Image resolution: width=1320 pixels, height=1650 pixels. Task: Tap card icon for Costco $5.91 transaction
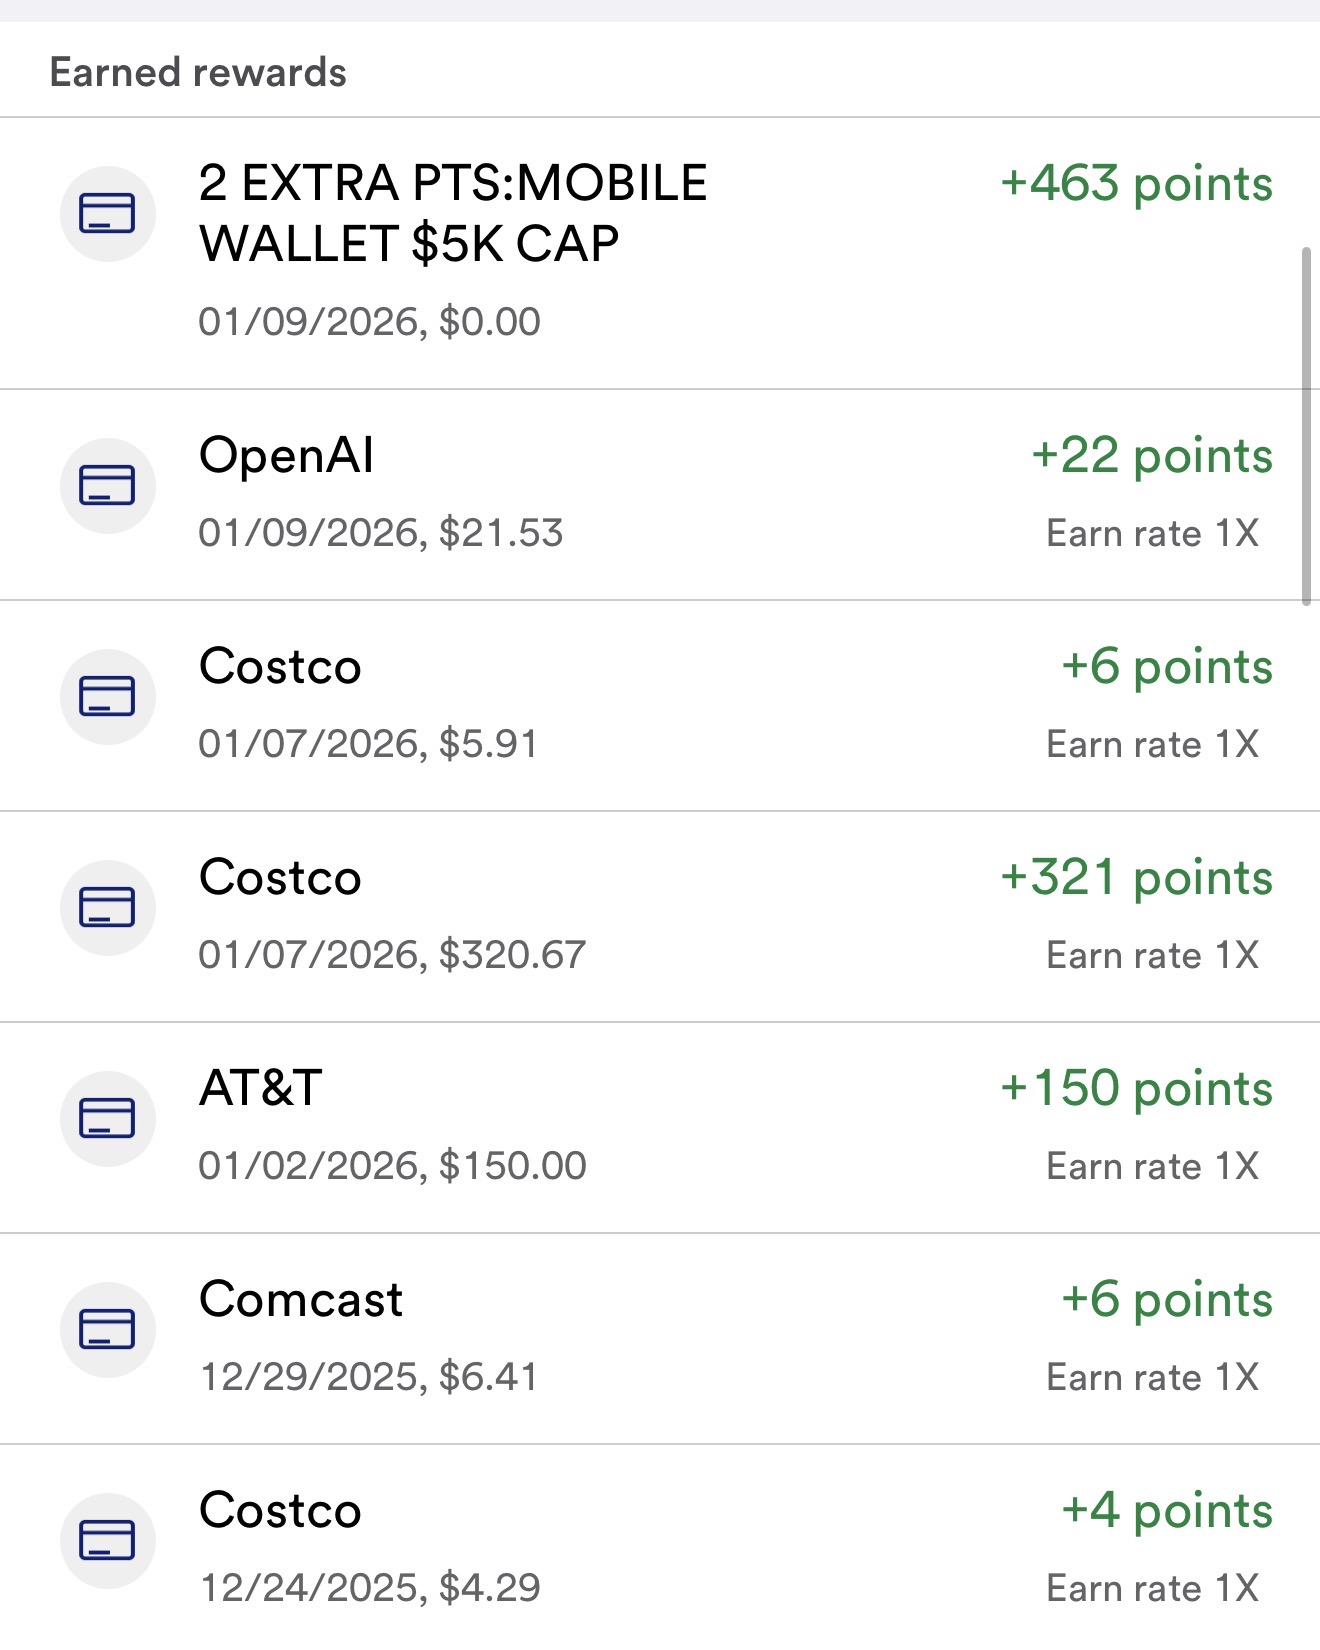[x=107, y=696]
